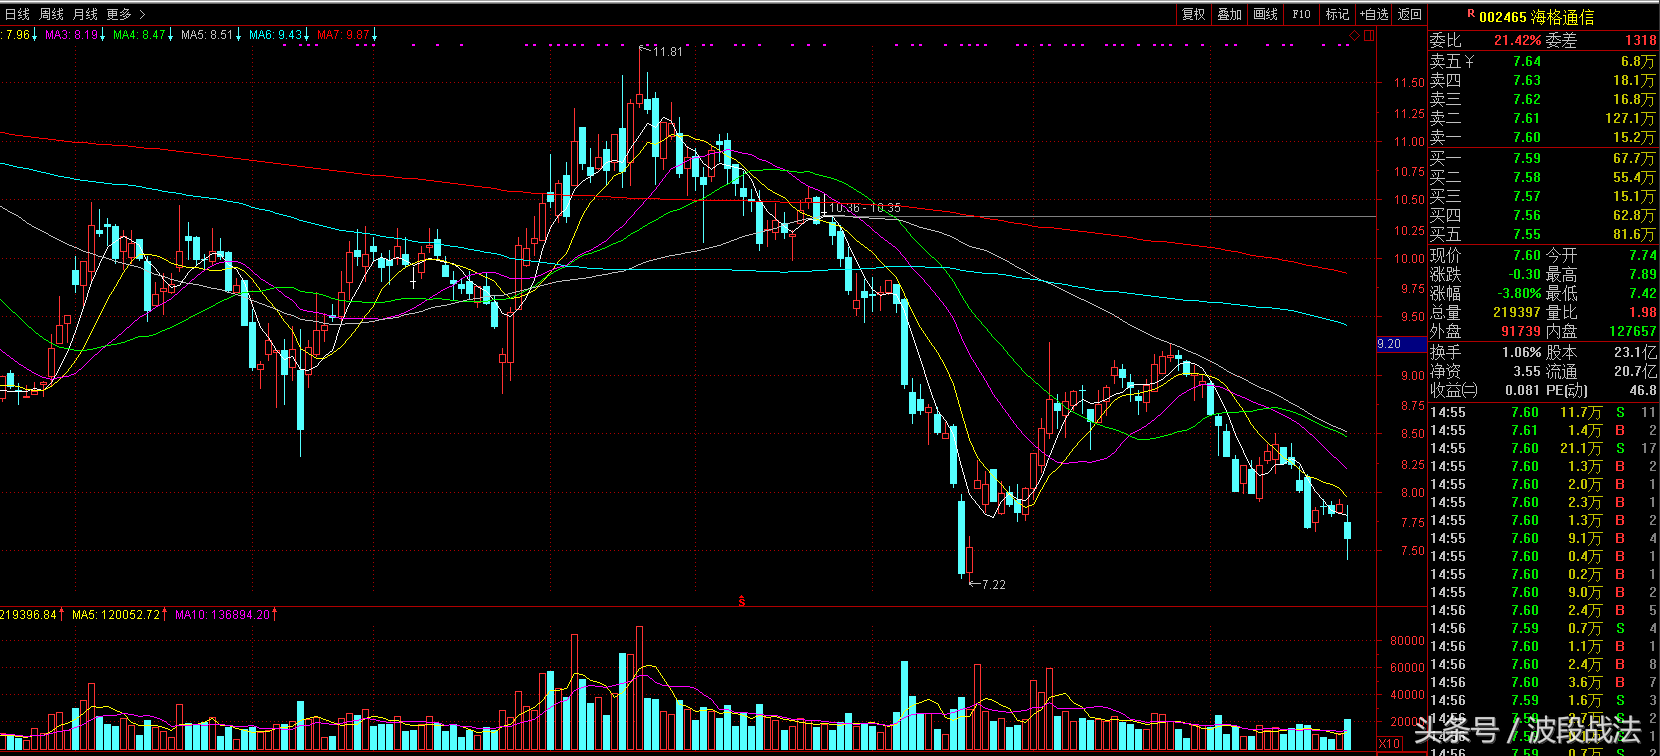Click the 14:55 trade with 21.1万 volume
The width and height of the screenshot is (1660, 756).
tap(1543, 448)
